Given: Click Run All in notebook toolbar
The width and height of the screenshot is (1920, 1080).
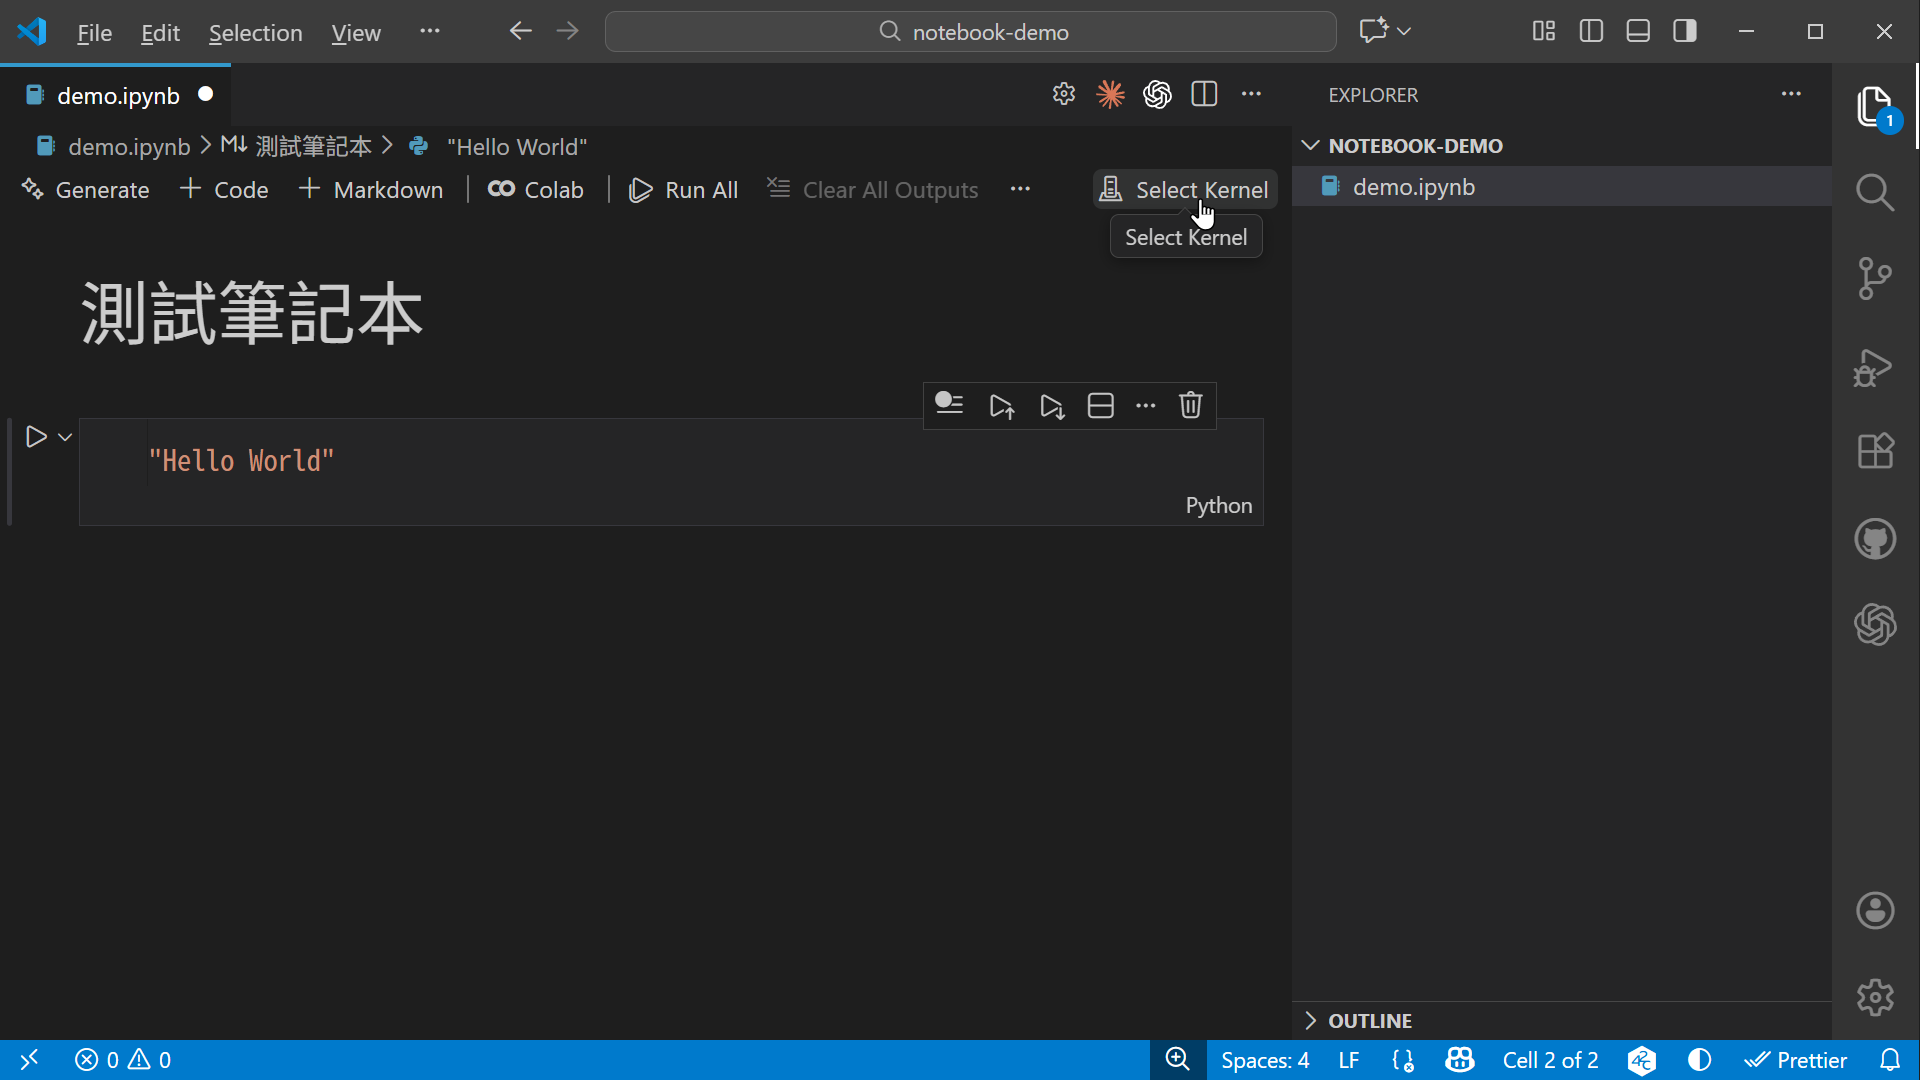Looking at the screenshot, I should 683,189.
